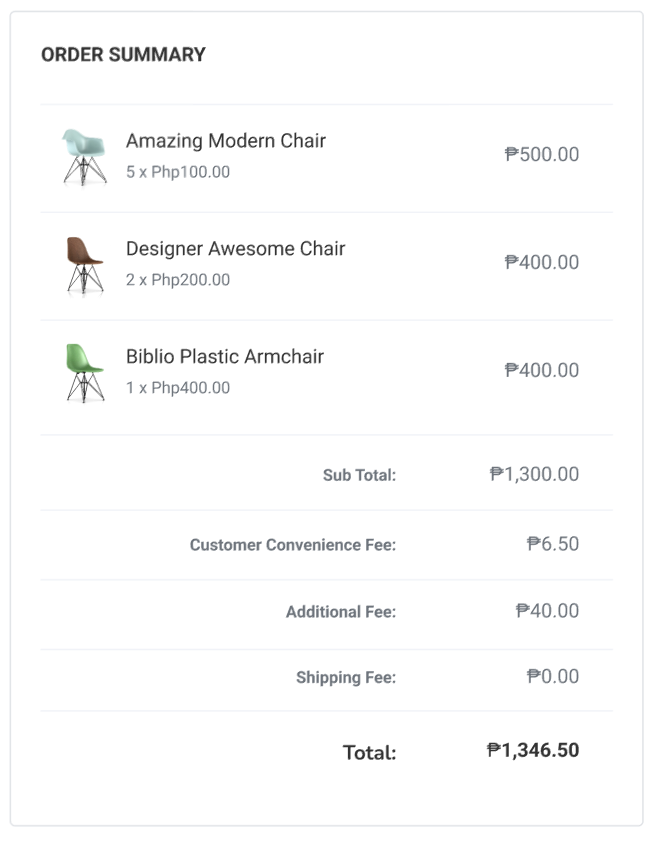Click the ₱1,346.50 total amount
Viewport: 662px width, 842px height.
[x=533, y=751]
